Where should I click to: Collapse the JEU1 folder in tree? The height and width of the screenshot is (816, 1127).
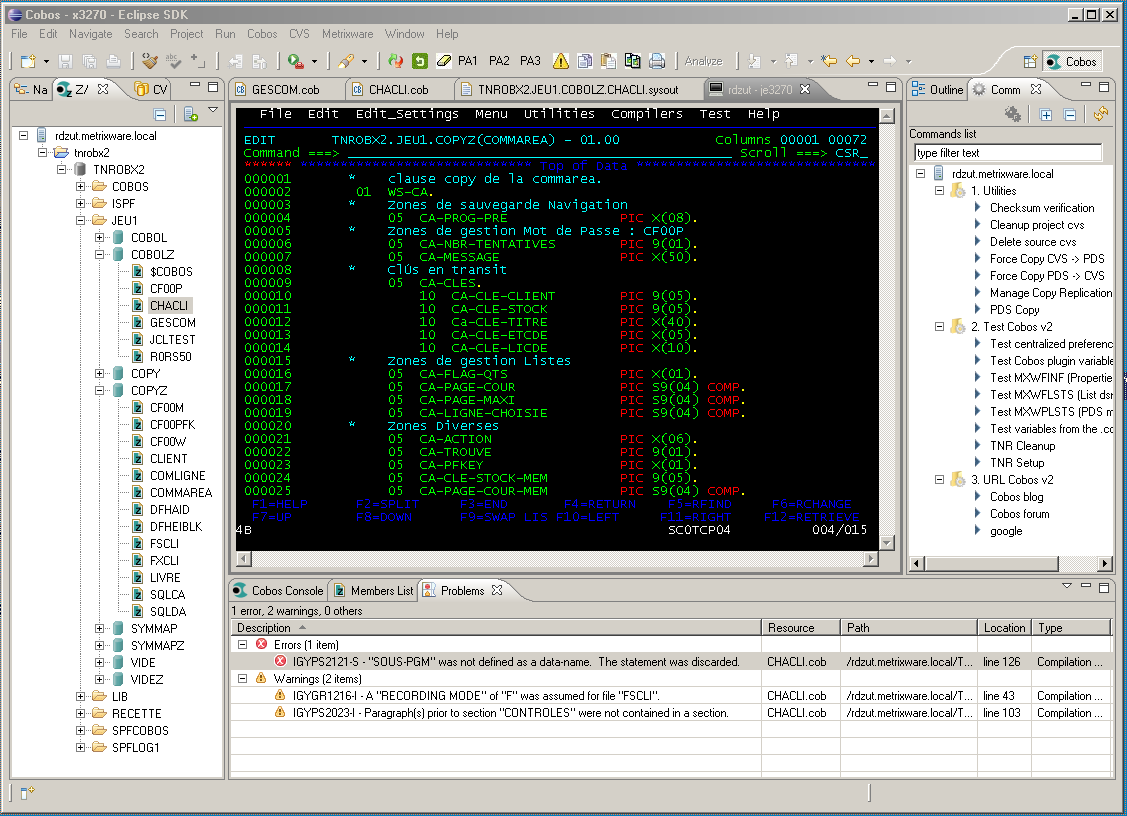[80, 221]
